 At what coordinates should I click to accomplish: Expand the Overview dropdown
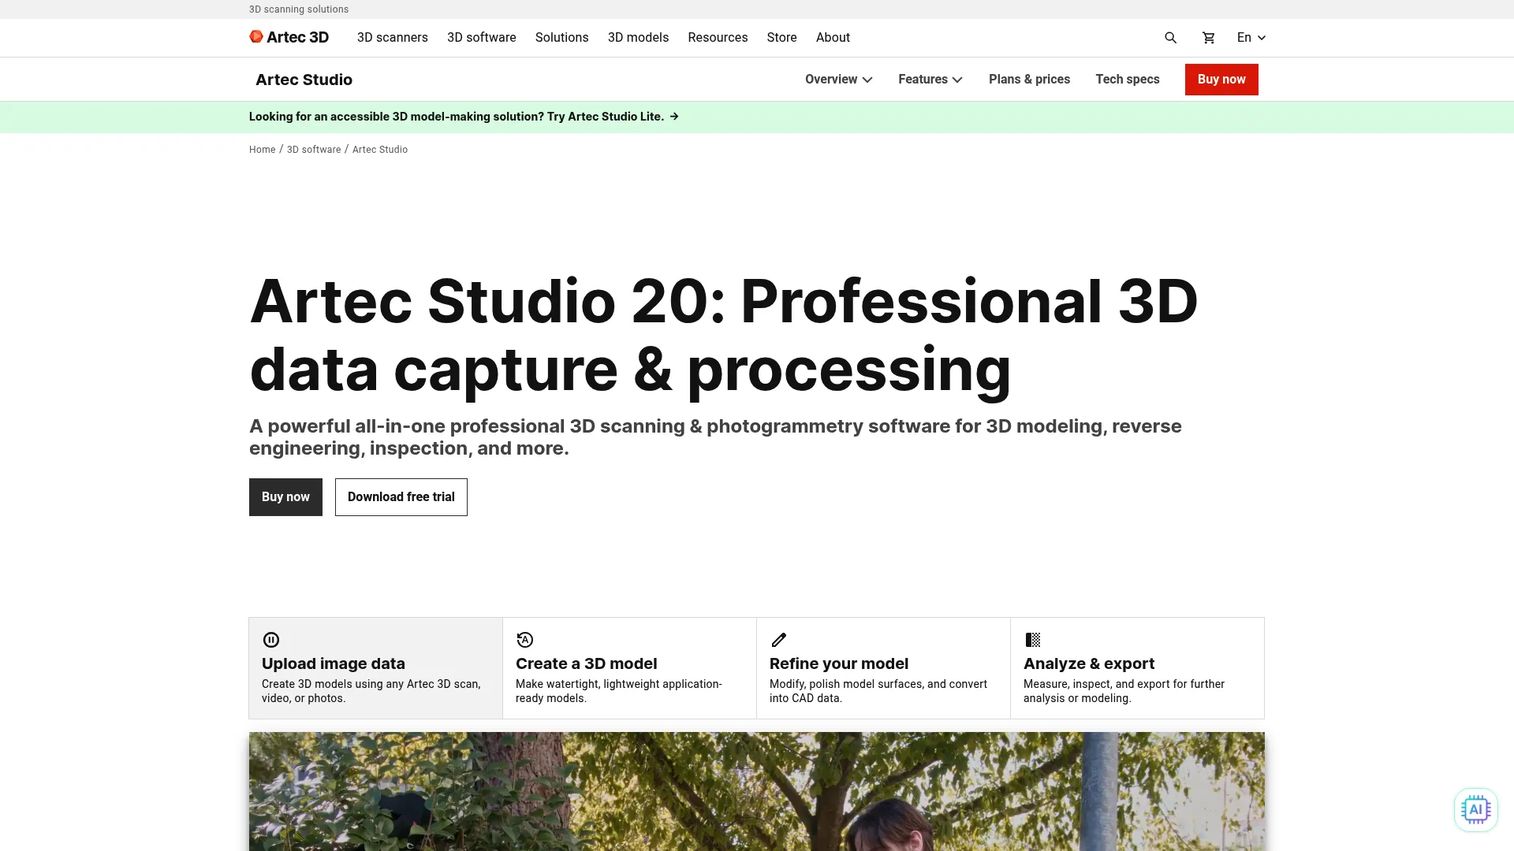[839, 79]
